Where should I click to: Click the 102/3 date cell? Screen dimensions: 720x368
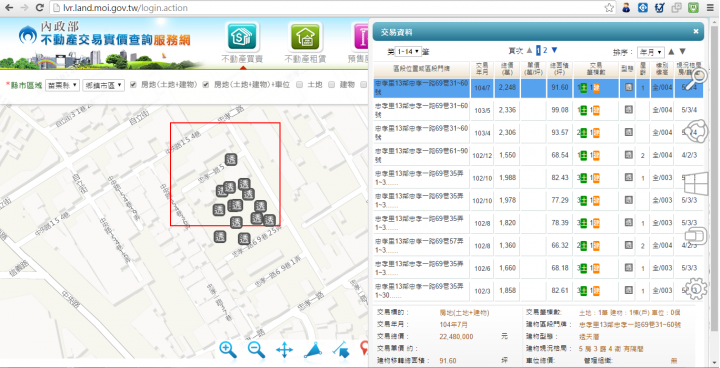pyautogui.click(x=482, y=291)
